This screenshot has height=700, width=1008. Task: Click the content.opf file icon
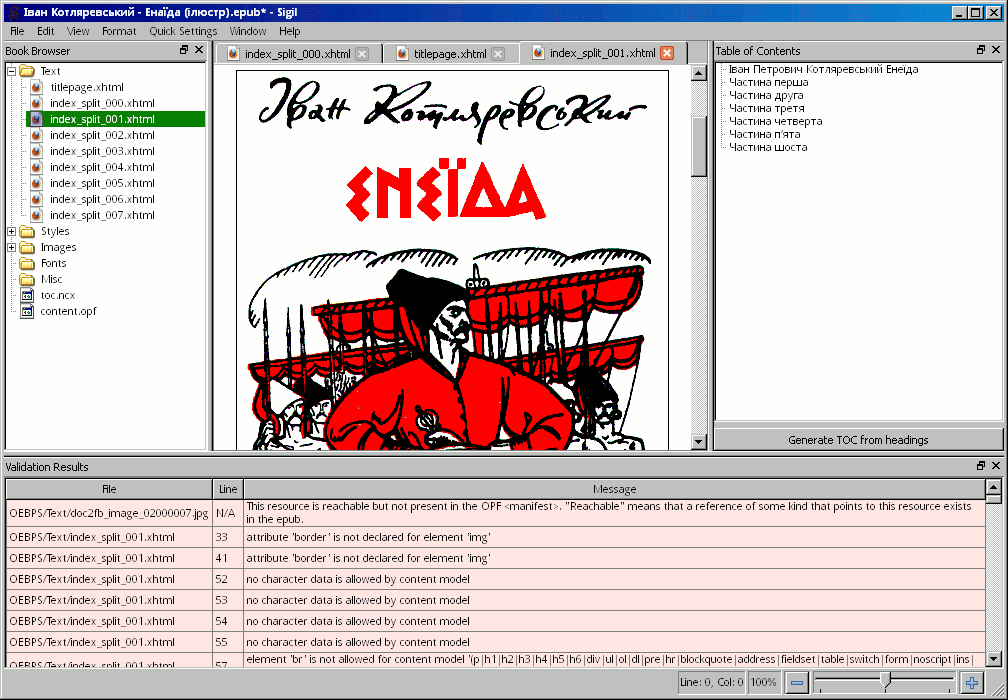pyautogui.click(x=27, y=311)
